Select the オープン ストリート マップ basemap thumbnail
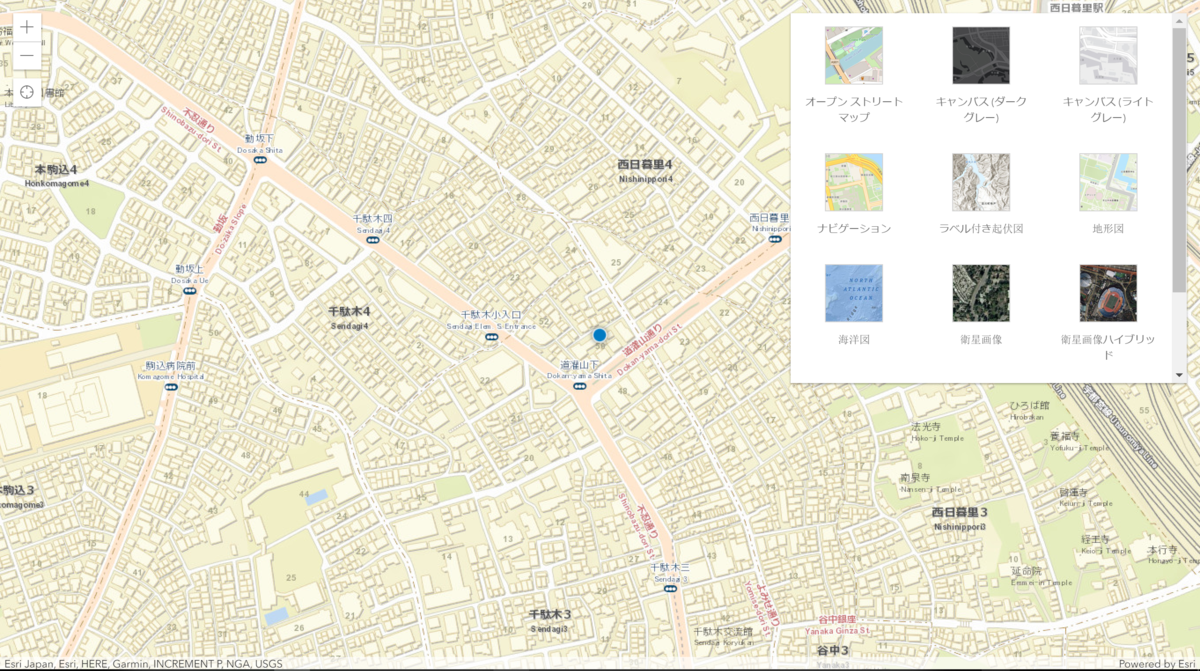 (x=854, y=56)
